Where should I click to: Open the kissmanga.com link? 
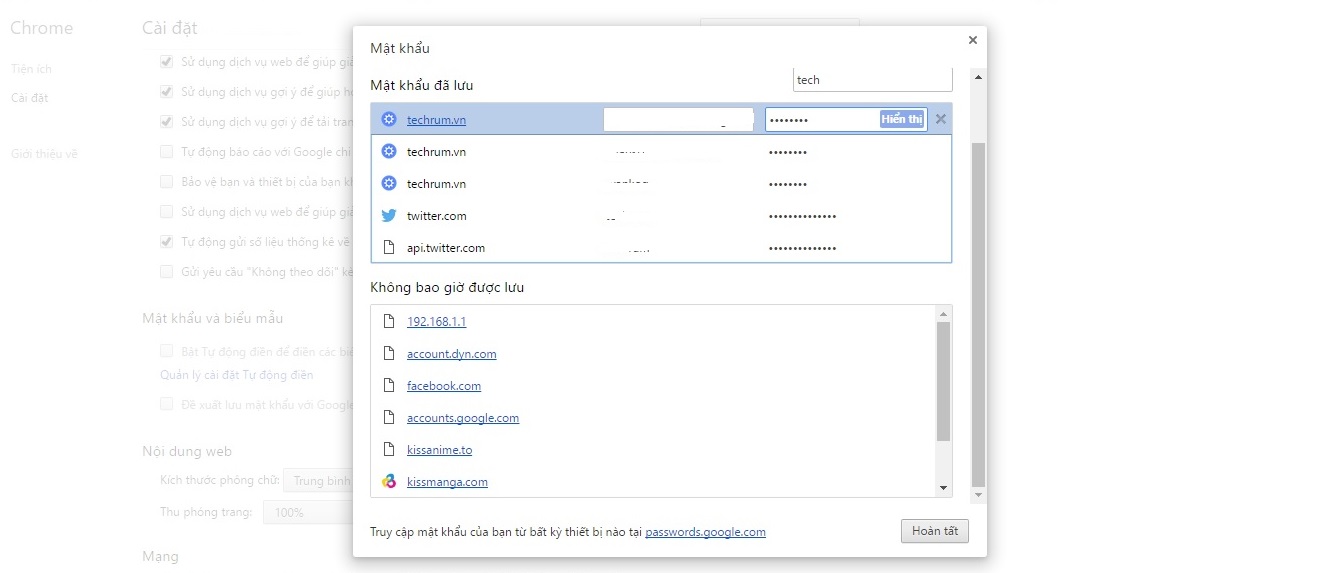click(x=447, y=482)
